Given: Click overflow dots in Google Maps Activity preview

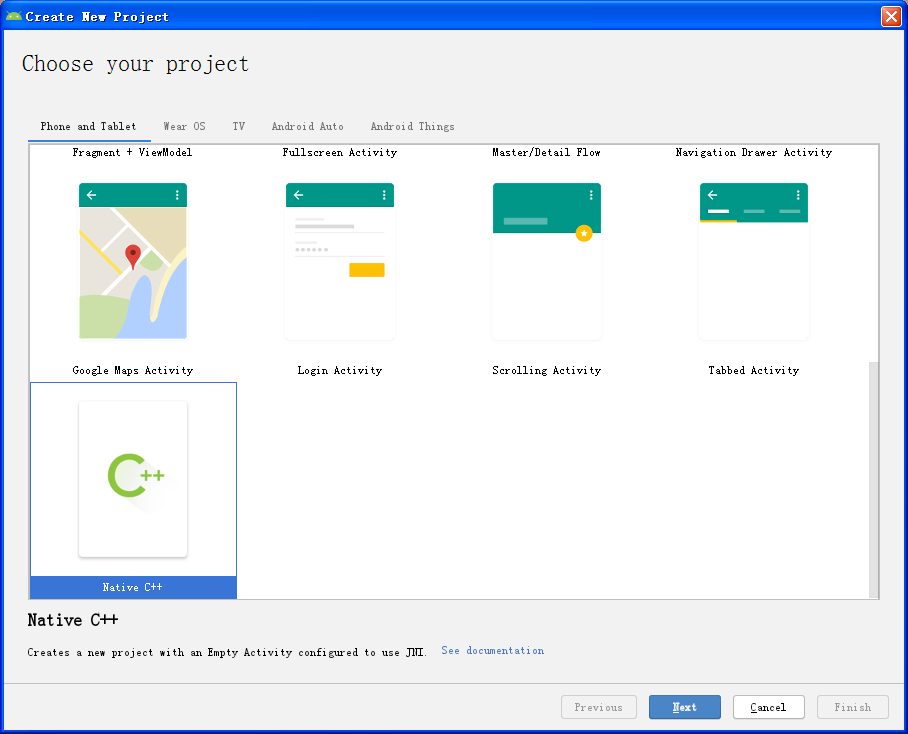Looking at the screenshot, I should point(177,195).
